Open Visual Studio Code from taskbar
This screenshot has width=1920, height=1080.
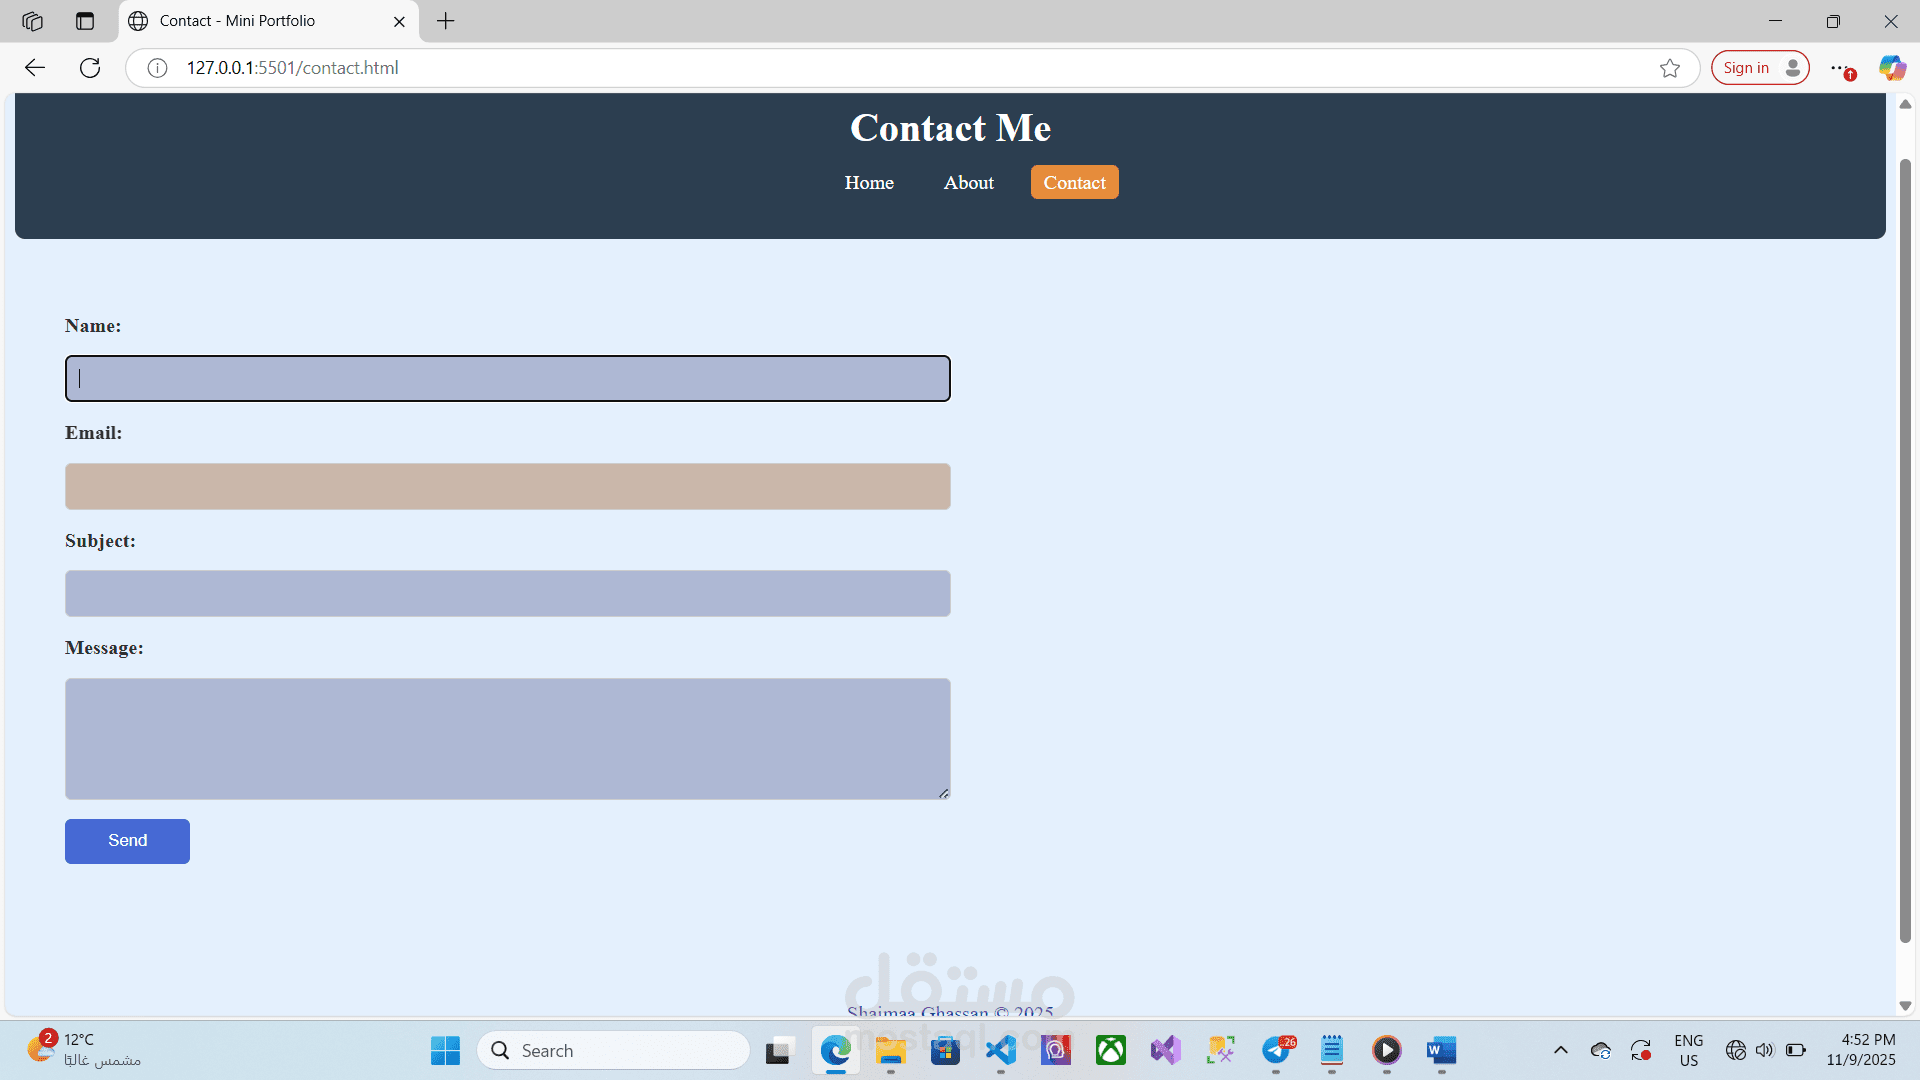pos(1000,1050)
